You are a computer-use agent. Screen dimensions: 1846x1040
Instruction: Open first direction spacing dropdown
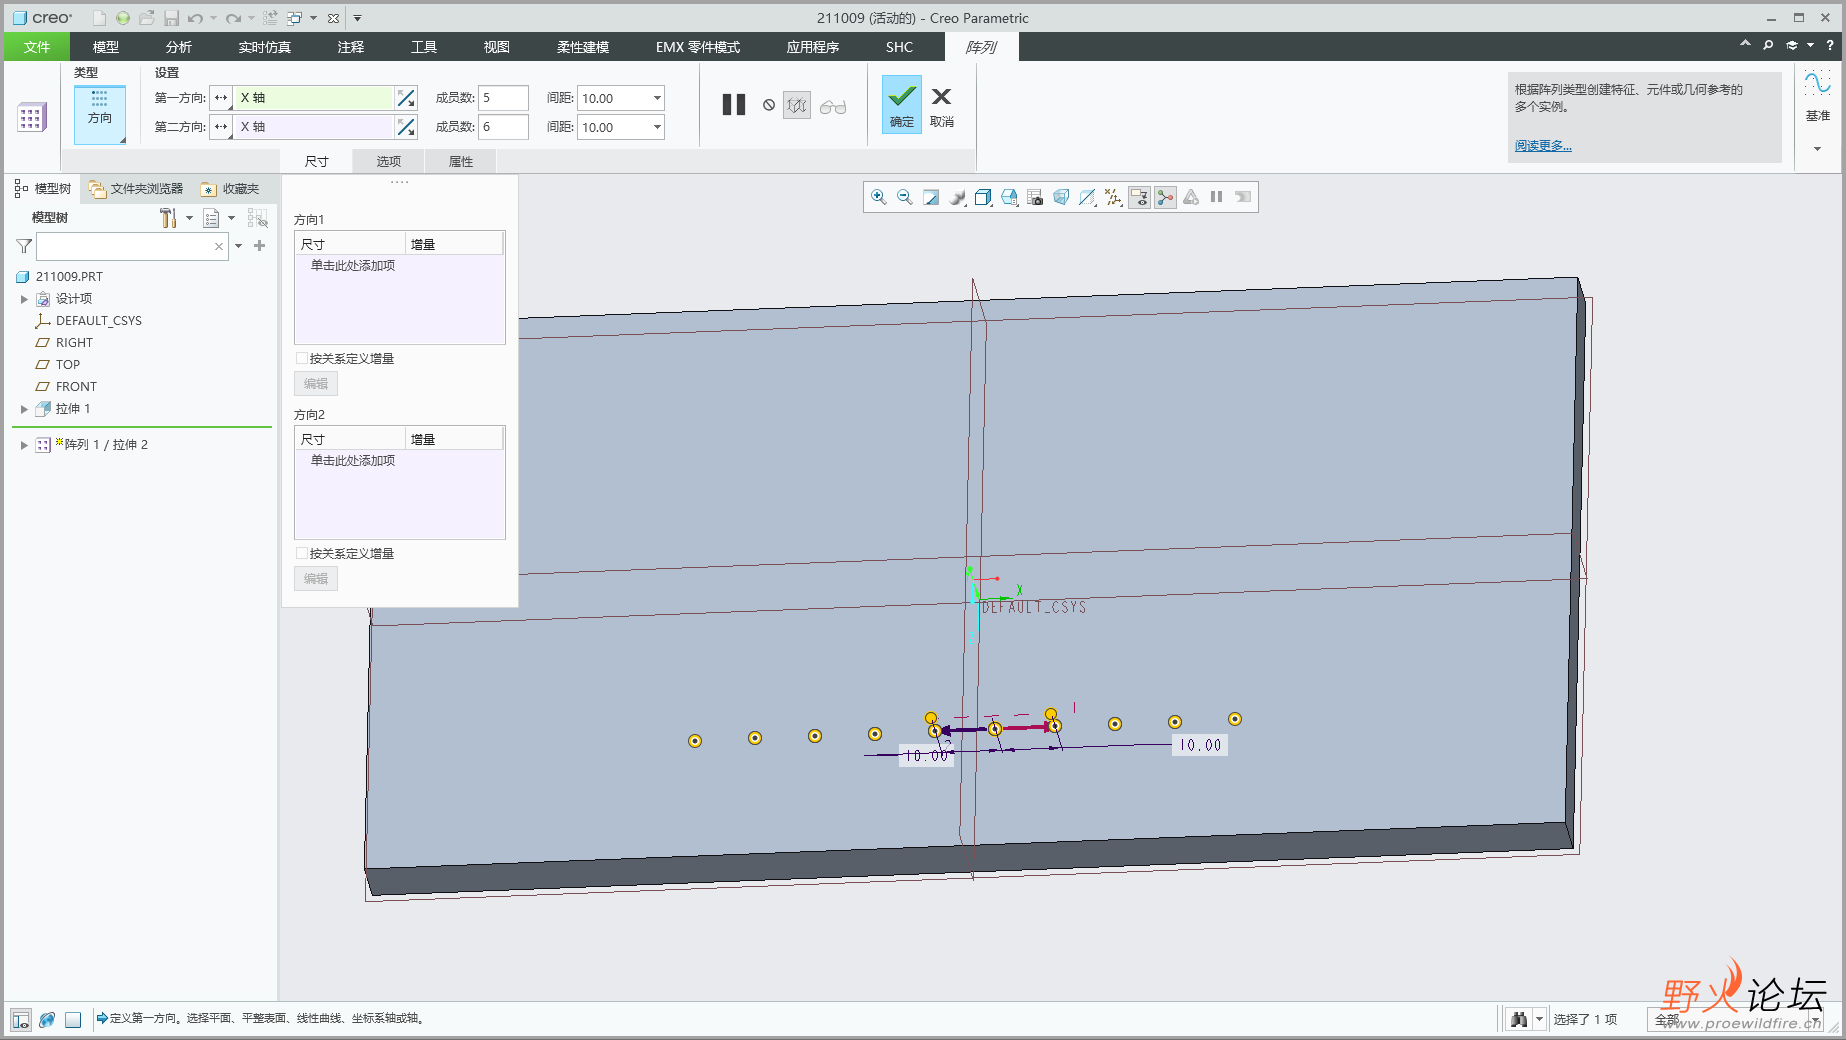(x=657, y=98)
